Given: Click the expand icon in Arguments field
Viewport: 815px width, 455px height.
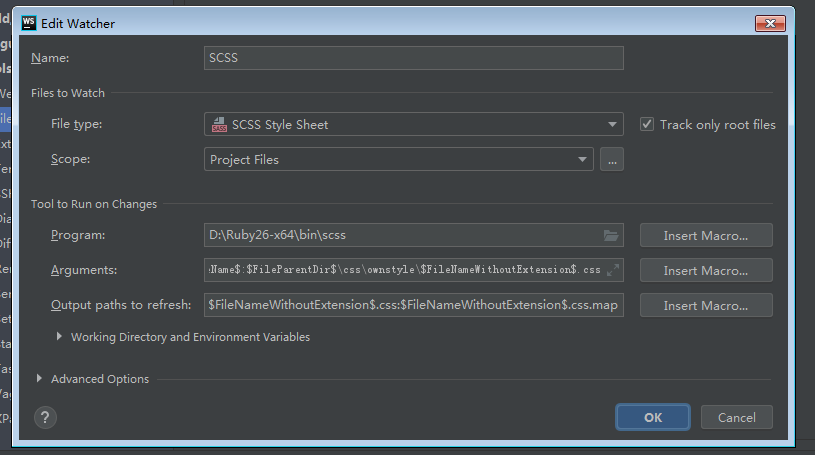Looking at the screenshot, I should click(613, 270).
